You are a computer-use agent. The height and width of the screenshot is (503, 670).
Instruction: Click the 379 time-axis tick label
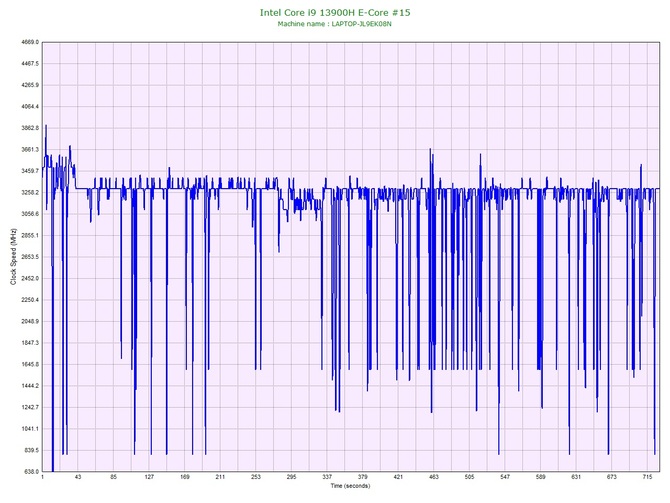[x=363, y=477]
